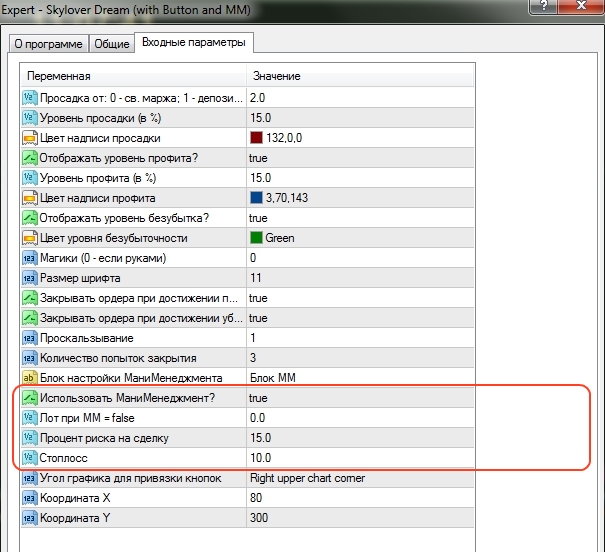Edit the 'Магики' value 0
Viewport: 605px width, 552px height.
point(253,258)
